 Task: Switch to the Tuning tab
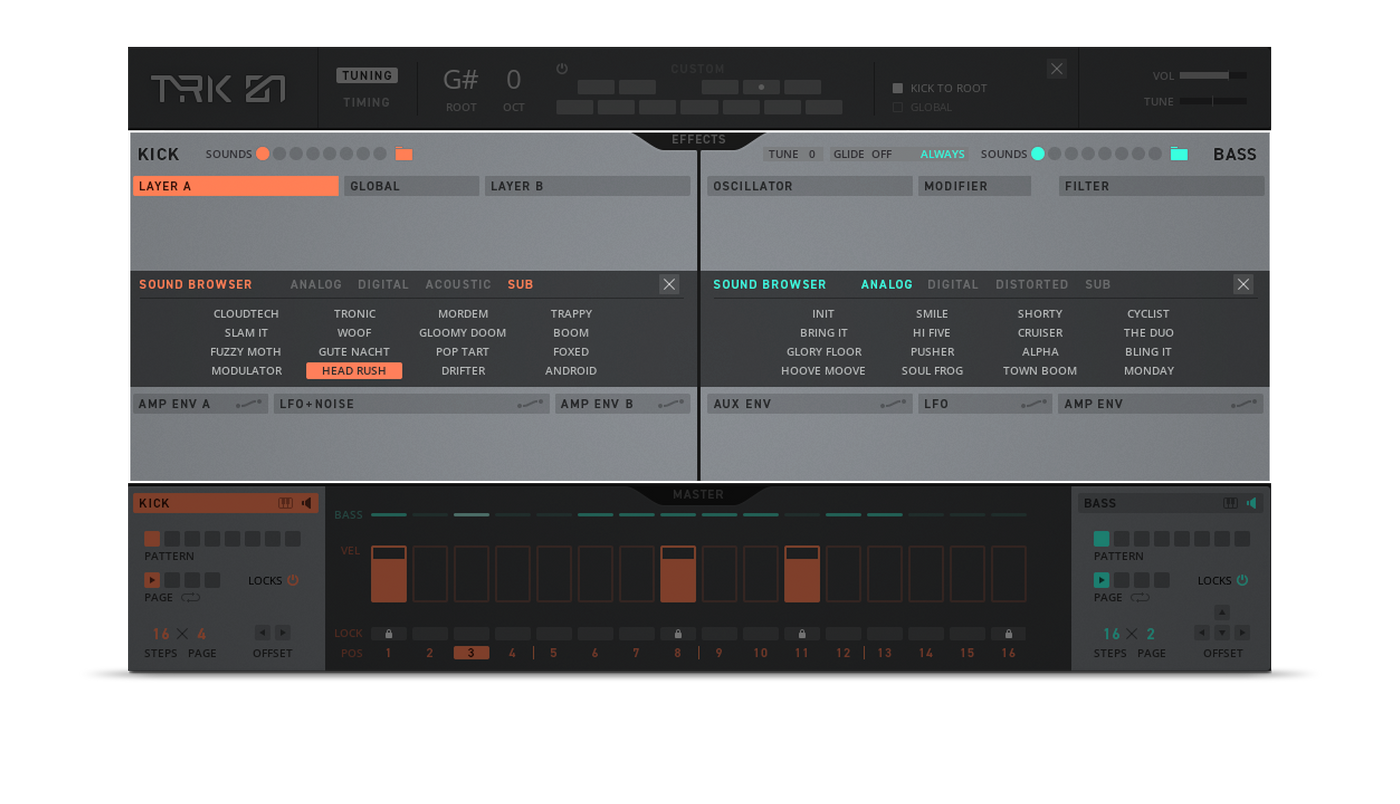pyautogui.click(x=367, y=75)
